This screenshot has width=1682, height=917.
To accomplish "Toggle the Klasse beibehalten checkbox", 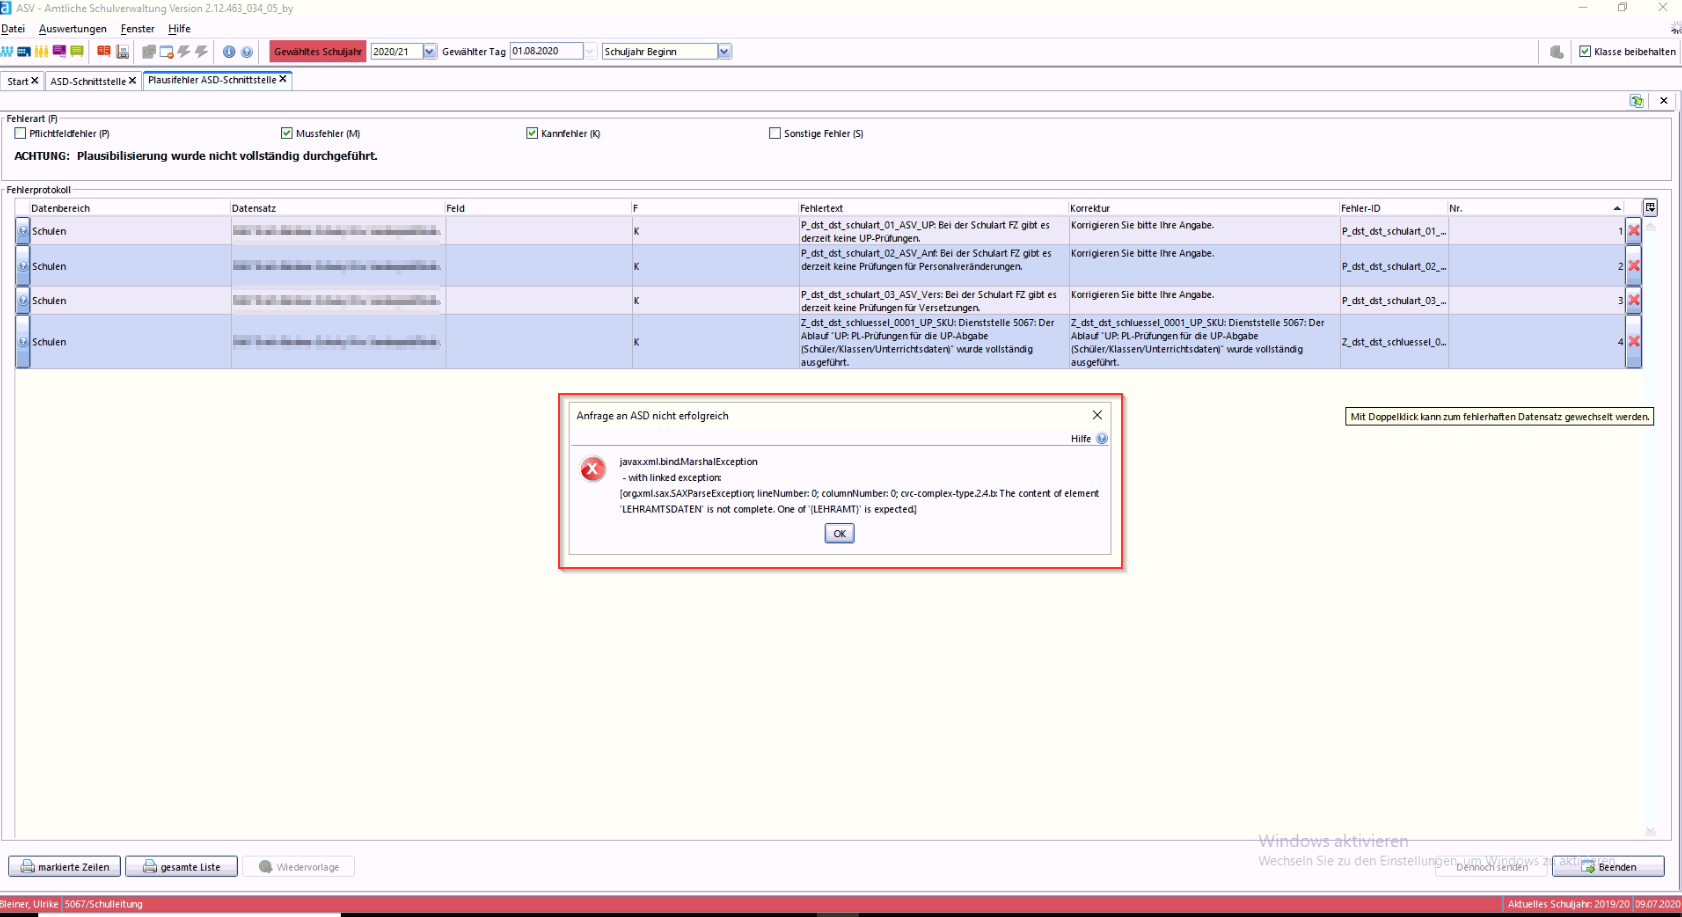I will (x=1585, y=51).
